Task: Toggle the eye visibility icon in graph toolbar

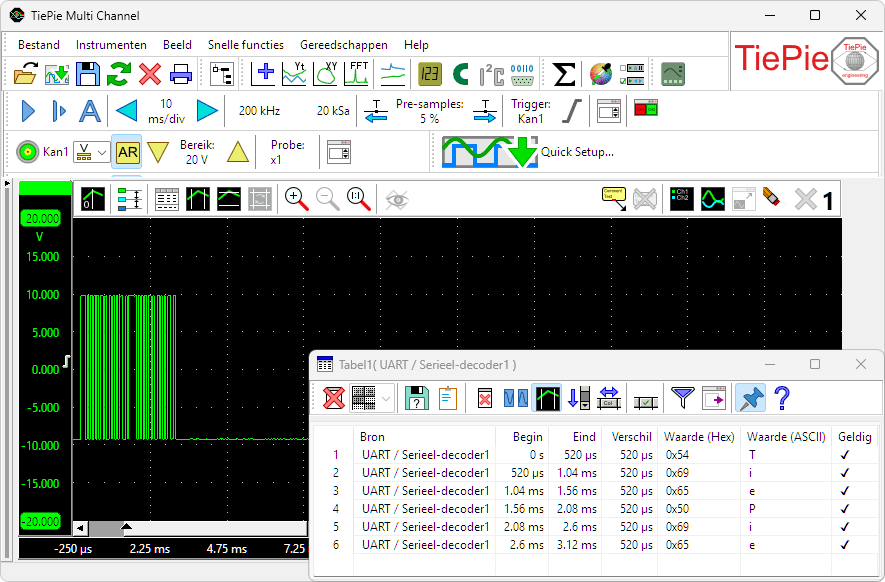Action: coord(397,199)
